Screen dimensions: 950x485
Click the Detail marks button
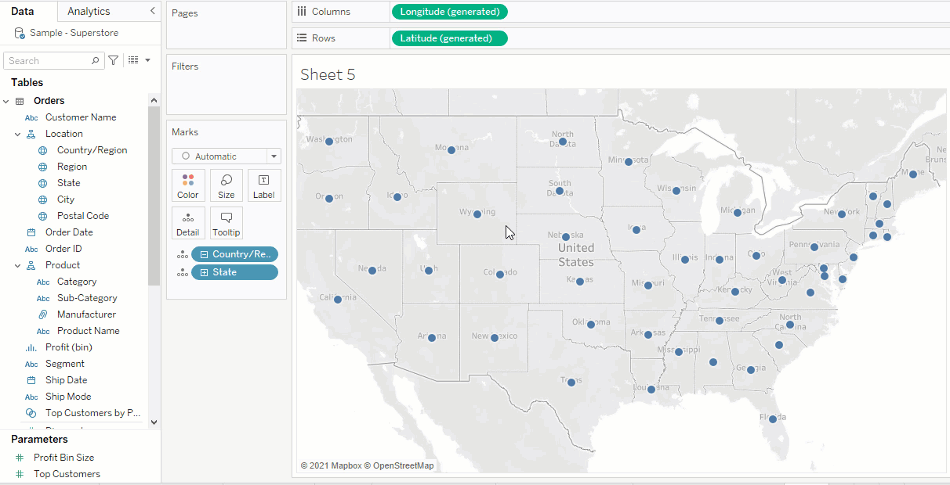[187, 222]
